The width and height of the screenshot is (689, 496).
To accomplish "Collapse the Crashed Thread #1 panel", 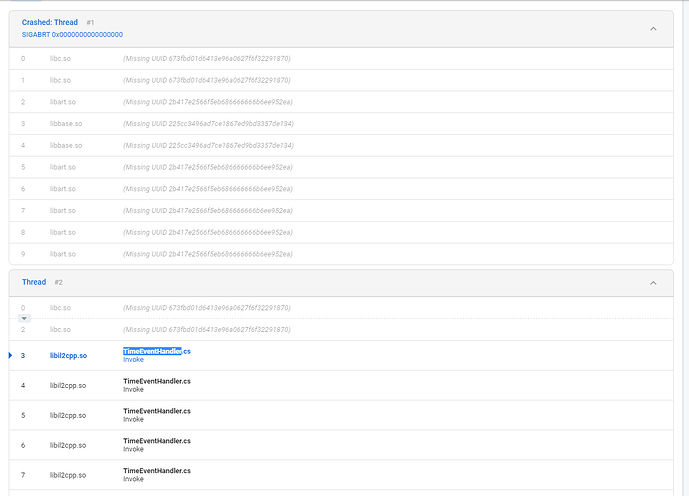I will click(653, 28).
